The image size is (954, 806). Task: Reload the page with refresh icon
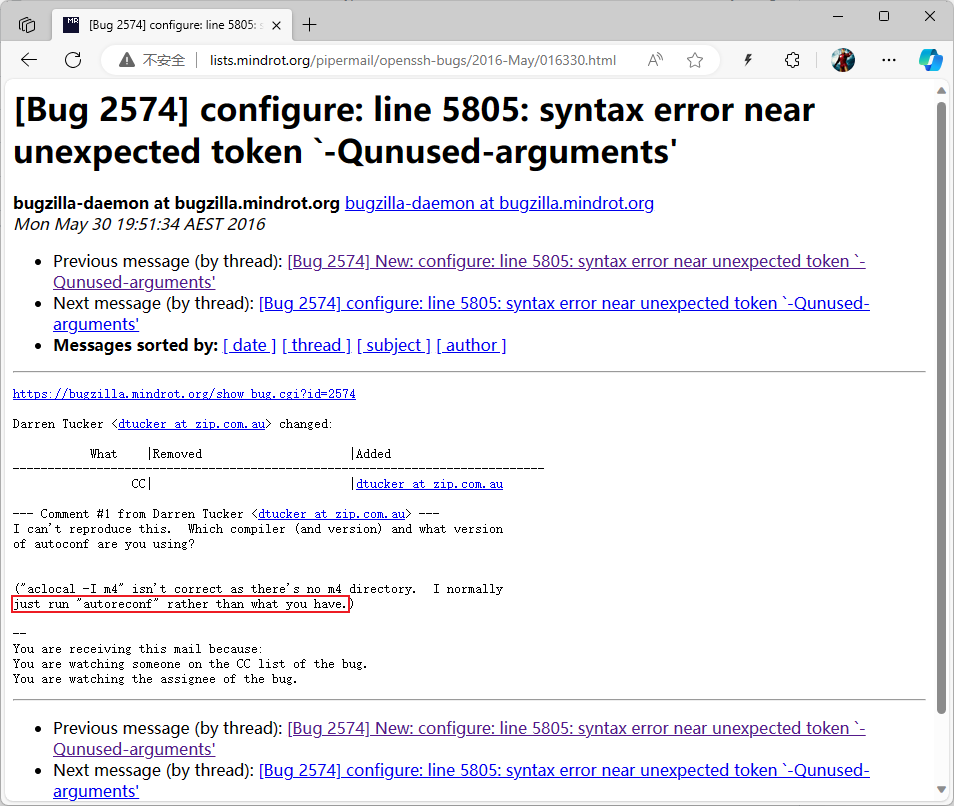click(73, 60)
